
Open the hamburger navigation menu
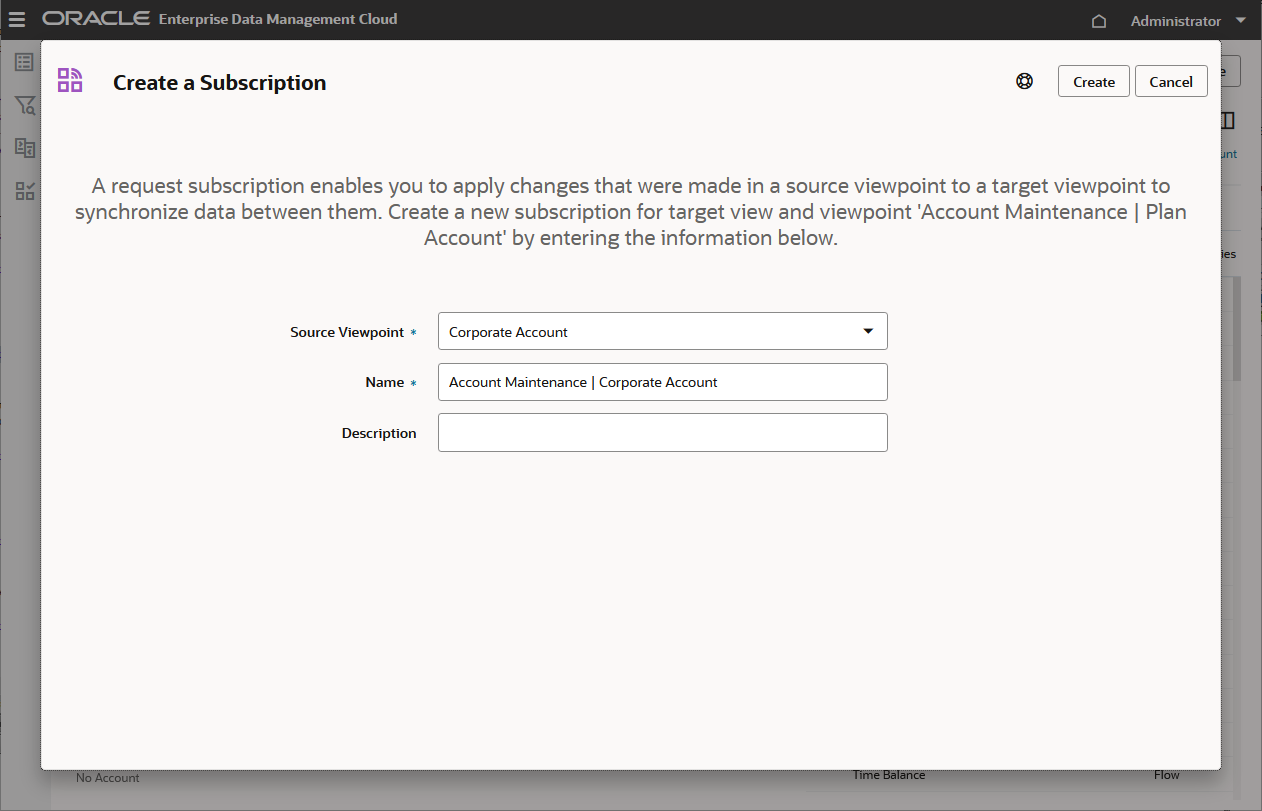click(17, 20)
